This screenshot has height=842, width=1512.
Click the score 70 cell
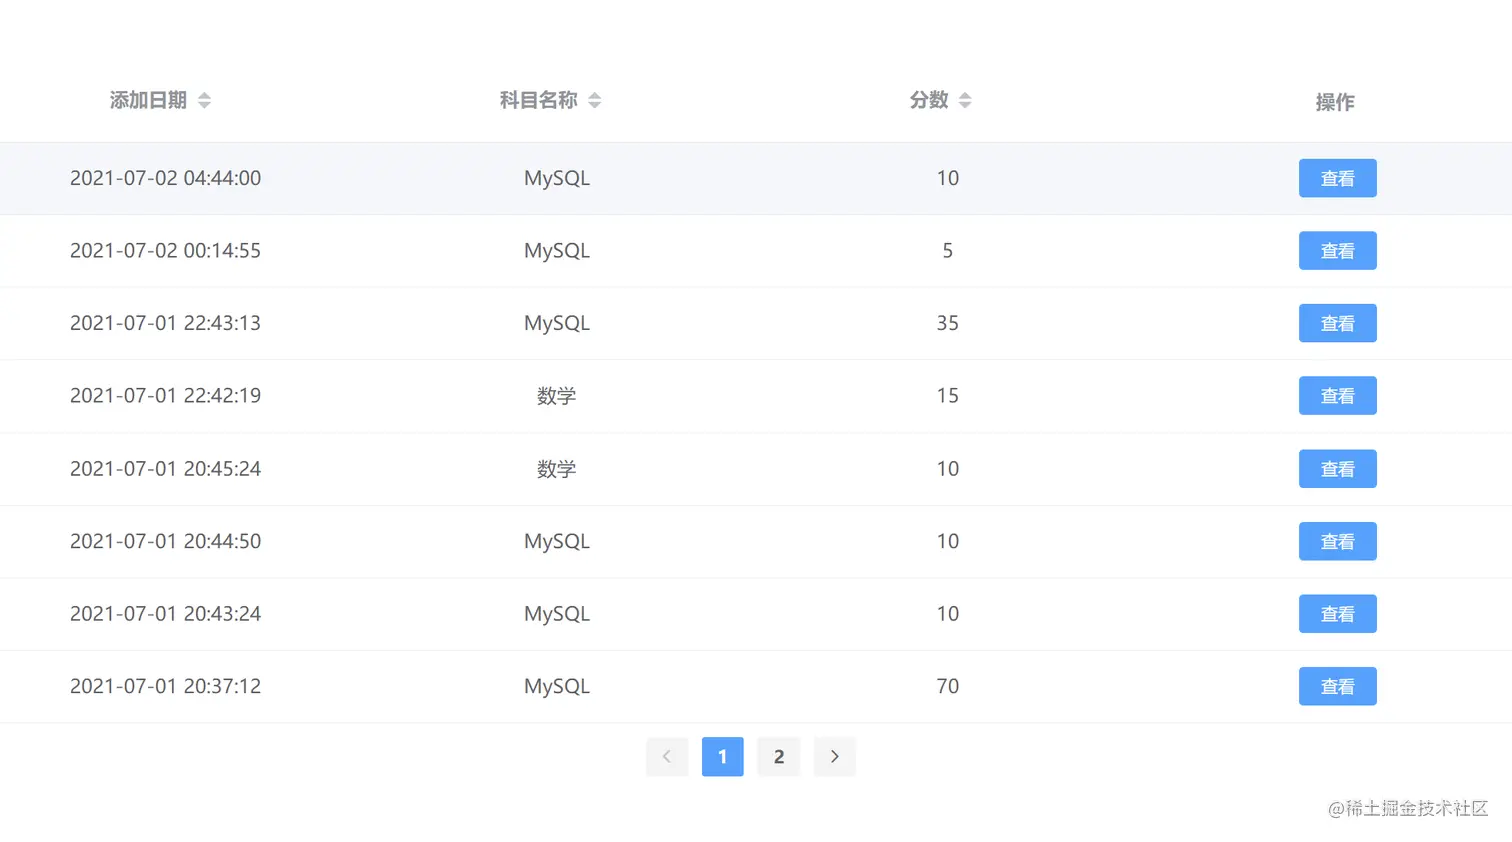point(948,686)
